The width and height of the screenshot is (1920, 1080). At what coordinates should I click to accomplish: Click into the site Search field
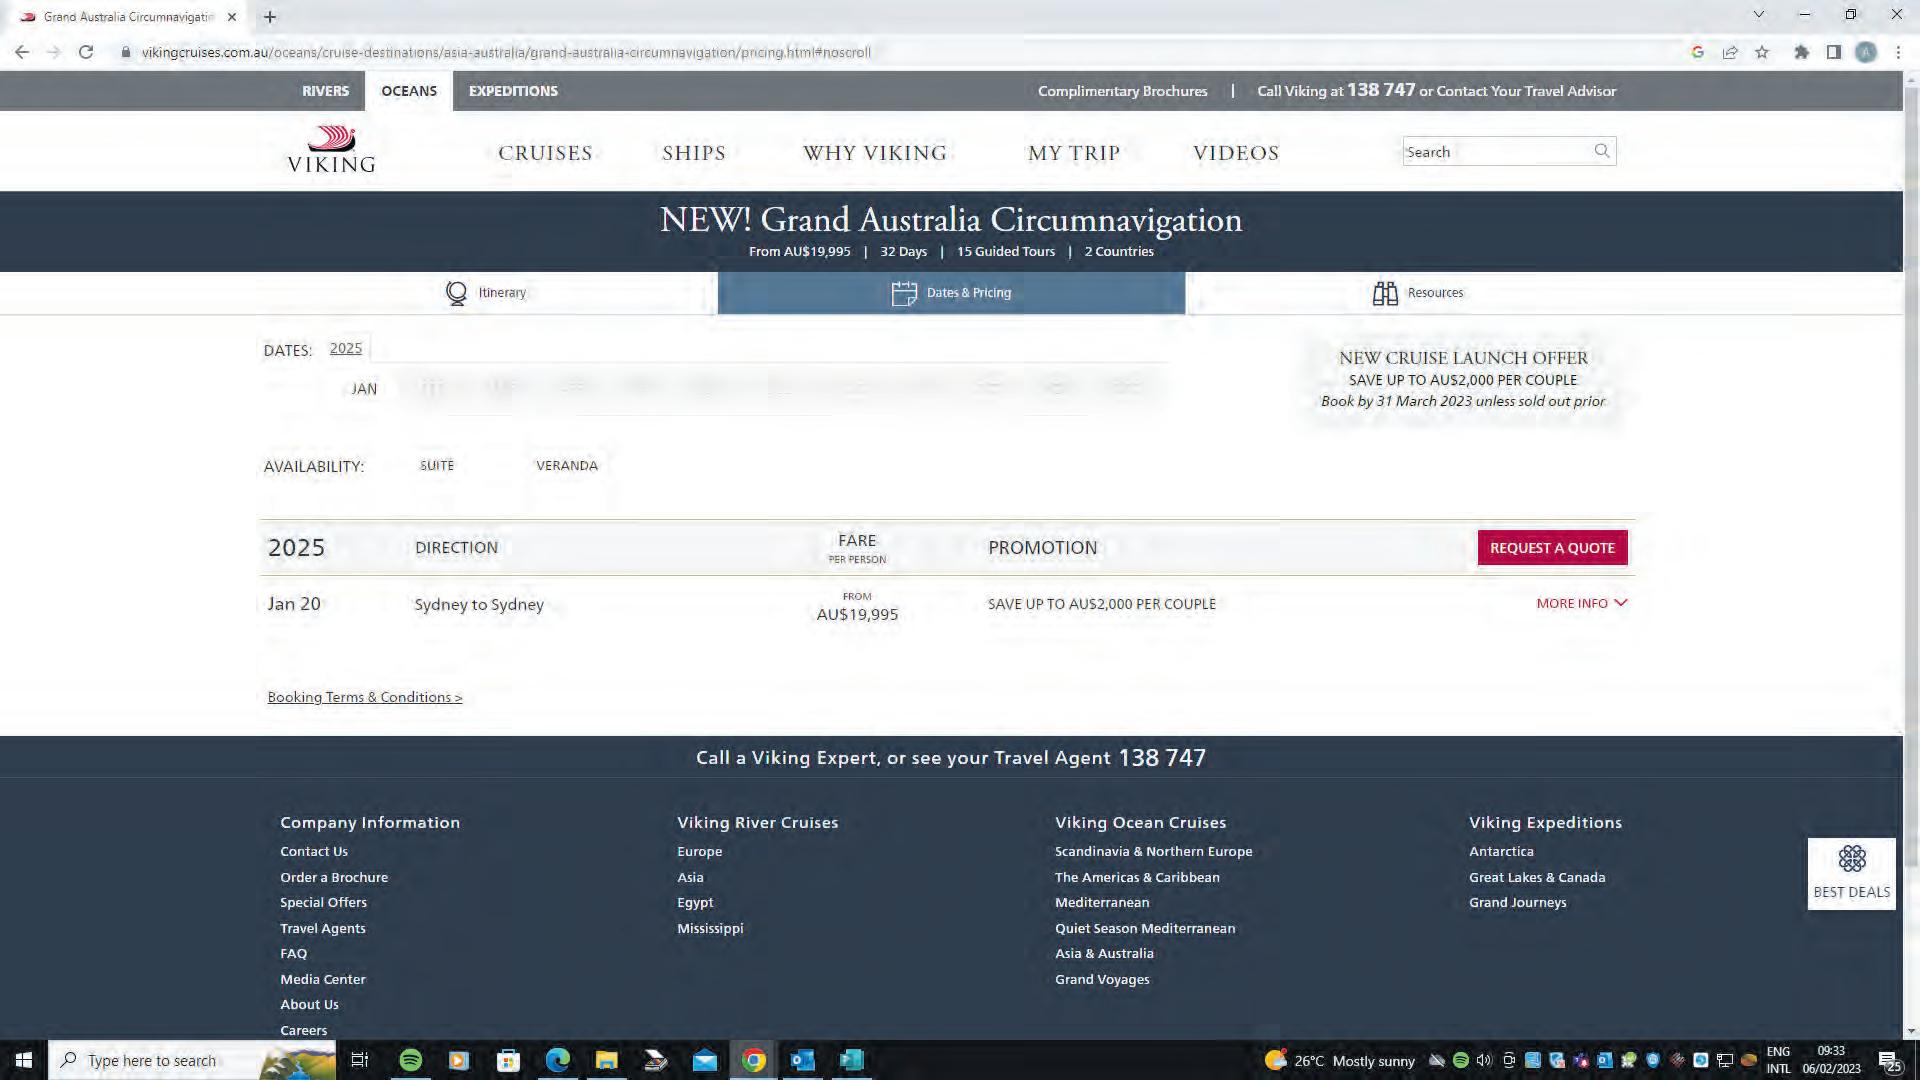(x=1495, y=152)
